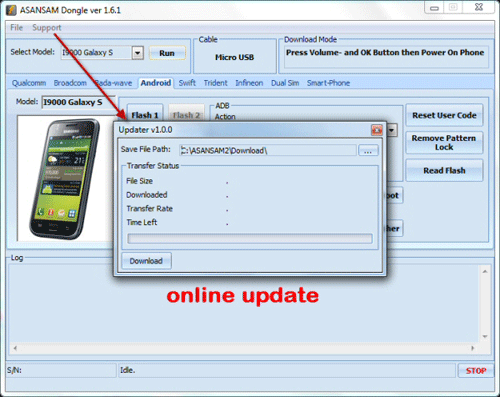Click the Save File Path field
Screen dimensions: 500x397
point(268,150)
